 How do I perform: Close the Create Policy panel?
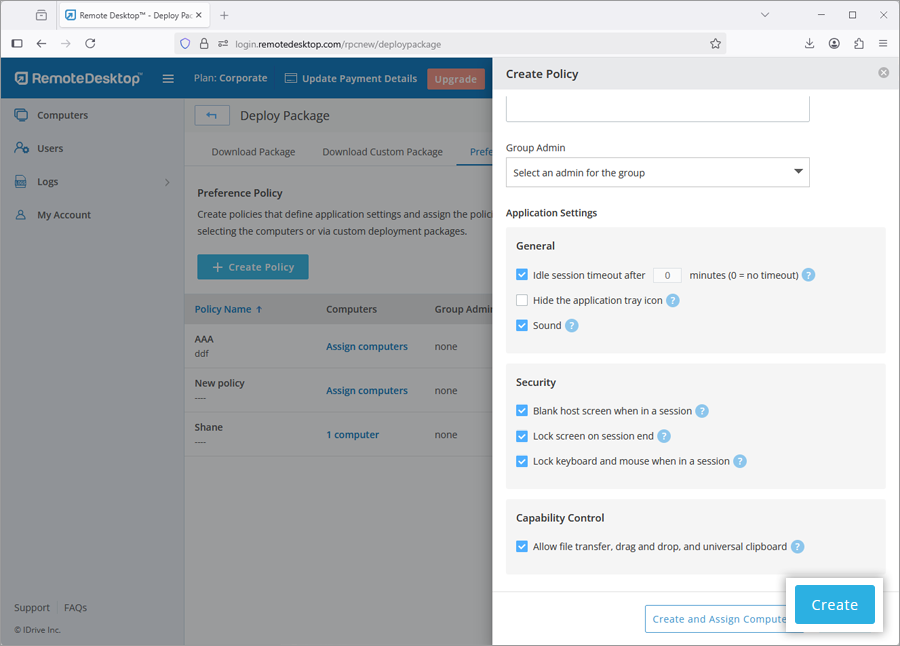click(883, 73)
